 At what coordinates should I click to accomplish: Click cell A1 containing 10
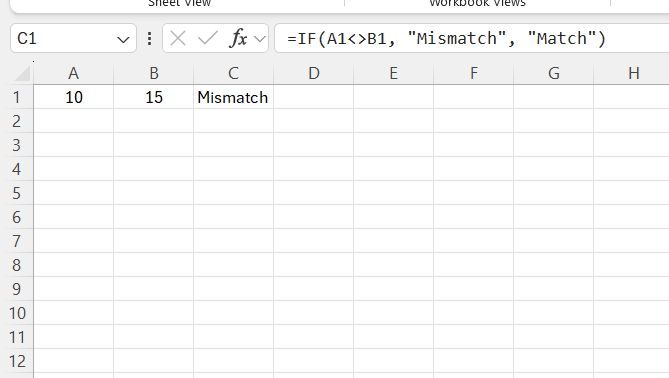pos(73,97)
